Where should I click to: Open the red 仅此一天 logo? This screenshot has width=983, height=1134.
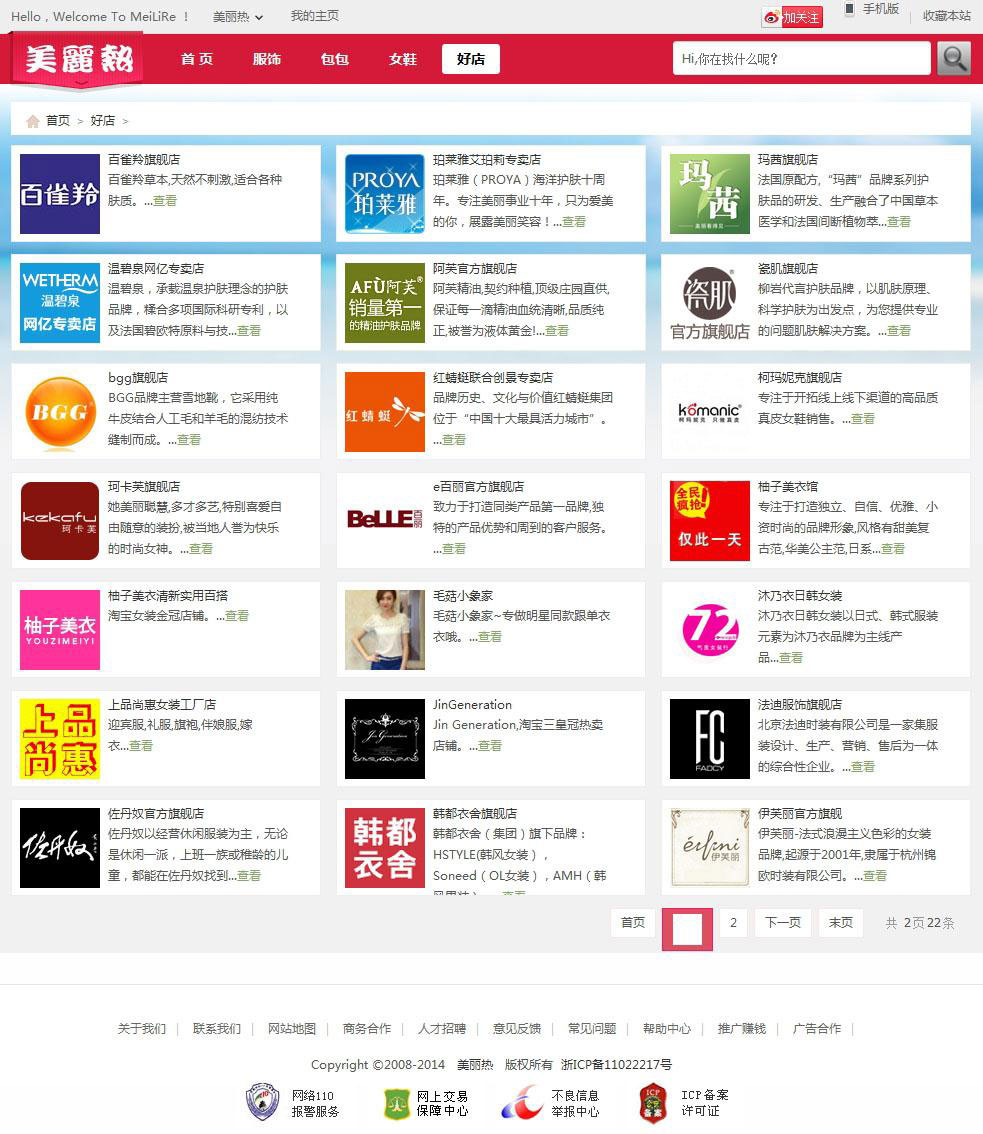coord(710,521)
